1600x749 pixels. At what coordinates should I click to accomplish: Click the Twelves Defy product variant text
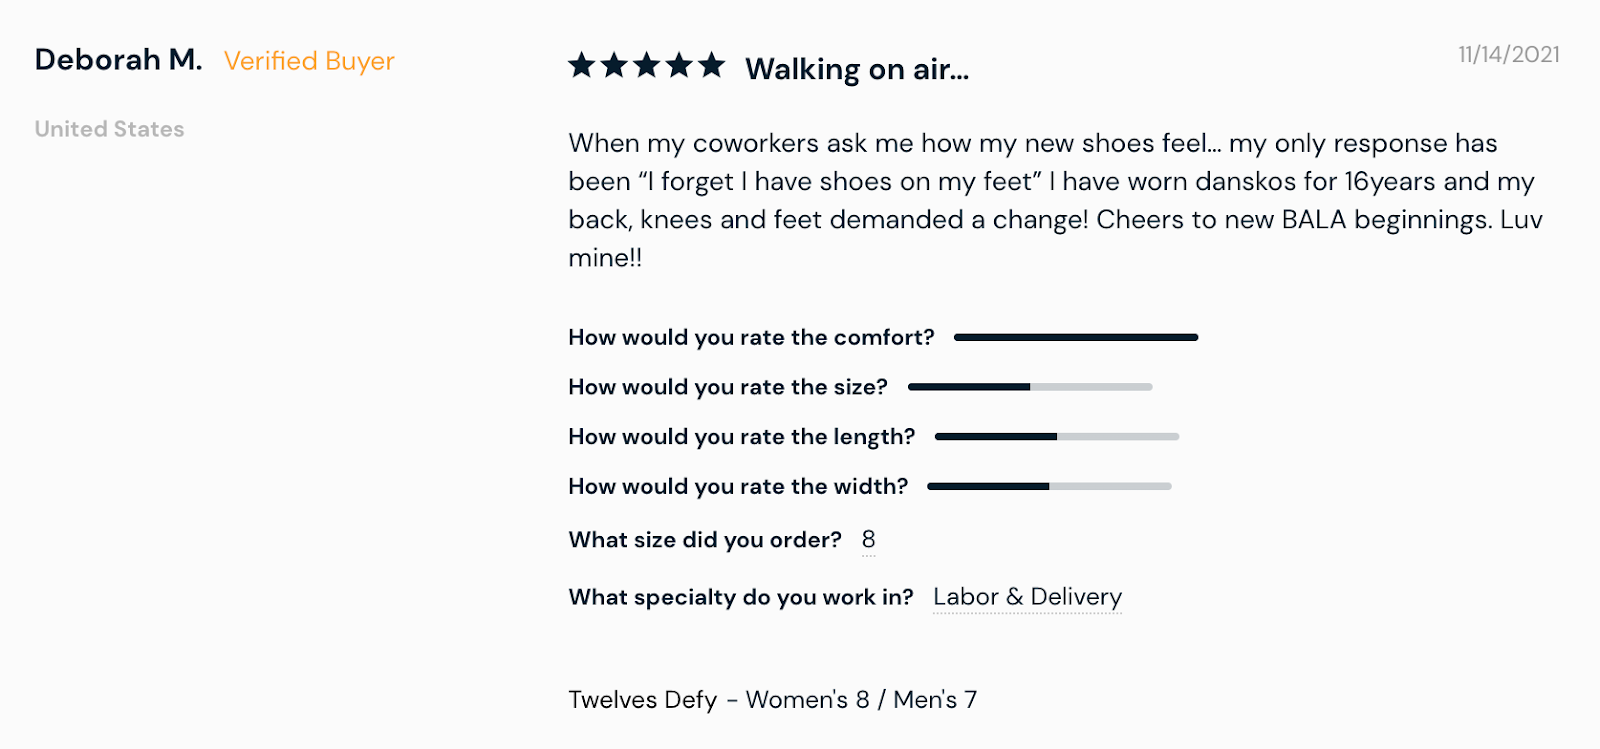click(772, 700)
